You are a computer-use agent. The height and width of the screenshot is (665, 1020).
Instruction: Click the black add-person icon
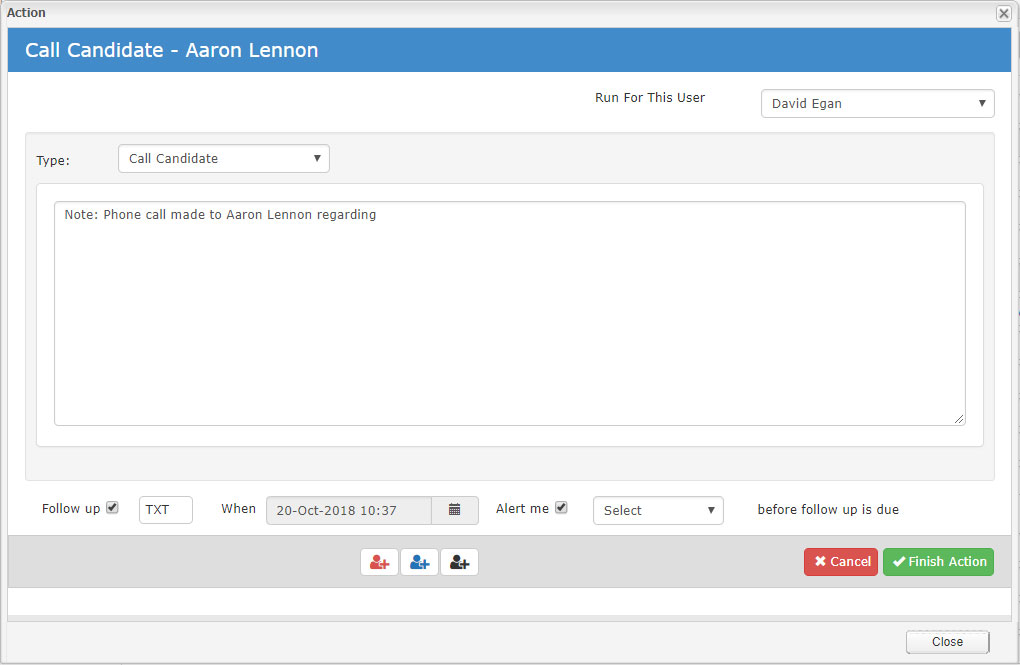(459, 562)
